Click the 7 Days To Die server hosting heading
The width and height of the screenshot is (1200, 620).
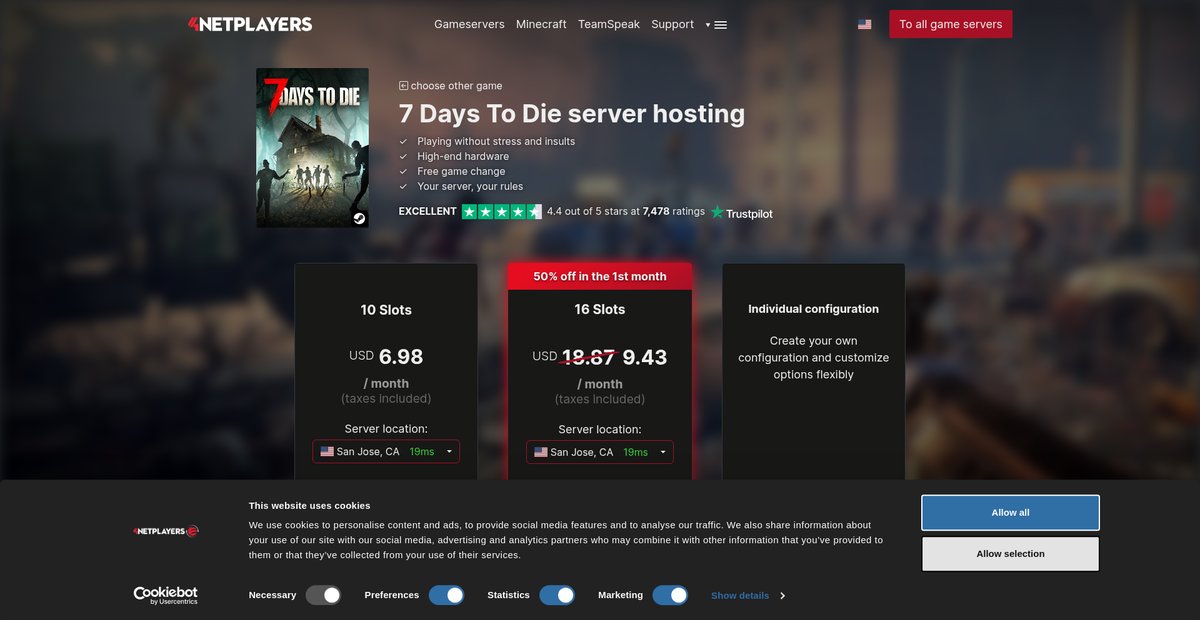coord(572,114)
